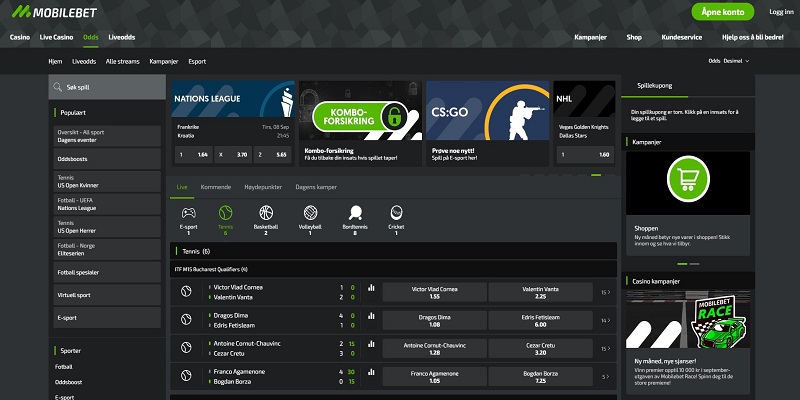This screenshot has width=800, height=400.
Task: Click Hjelp oss å bli bedre link
Action: pos(753,37)
